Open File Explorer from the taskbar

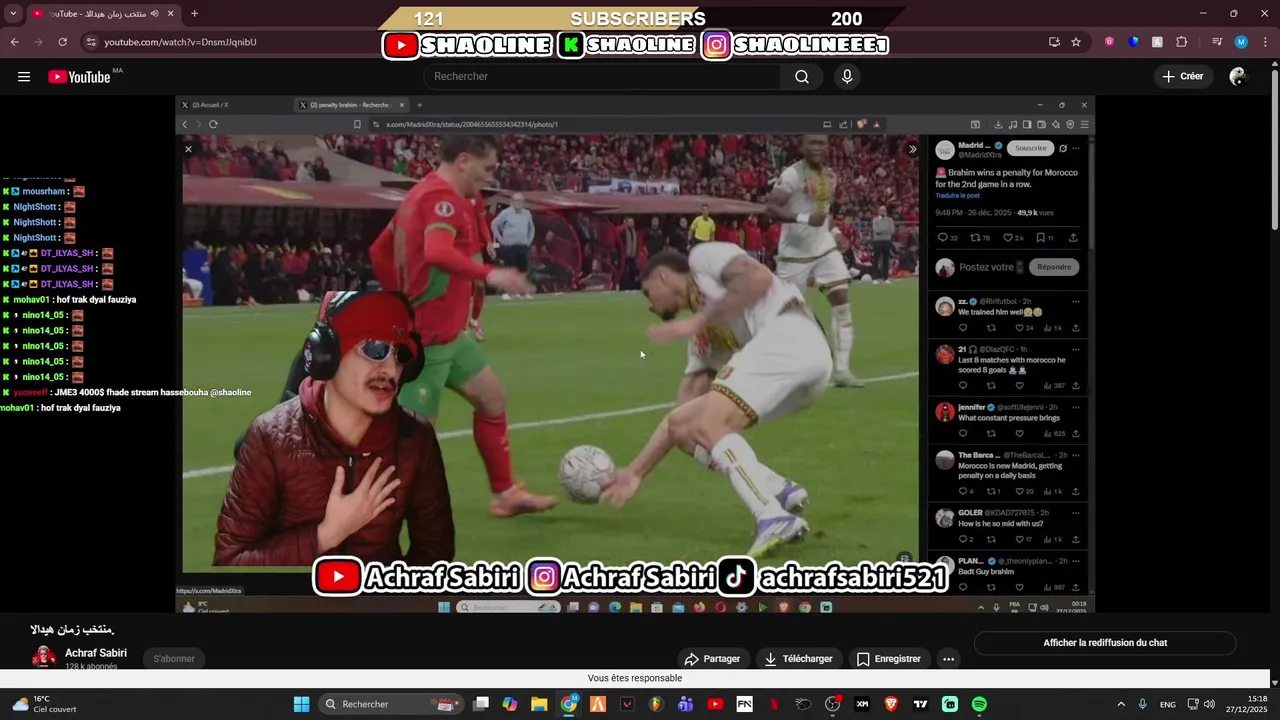539,704
